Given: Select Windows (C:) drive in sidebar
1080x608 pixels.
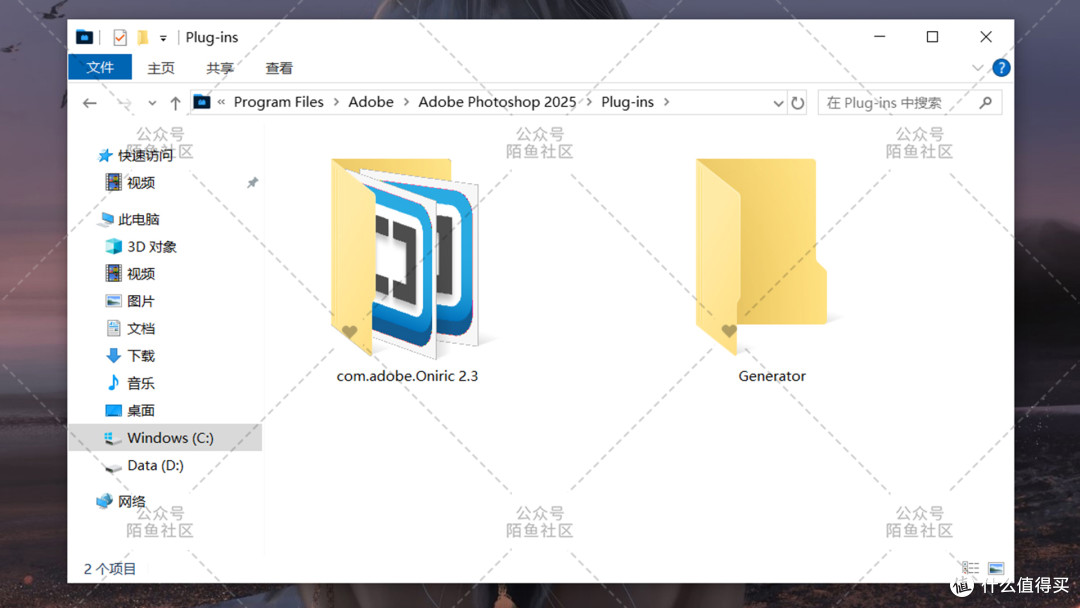Looking at the screenshot, I should pyautogui.click(x=165, y=437).
